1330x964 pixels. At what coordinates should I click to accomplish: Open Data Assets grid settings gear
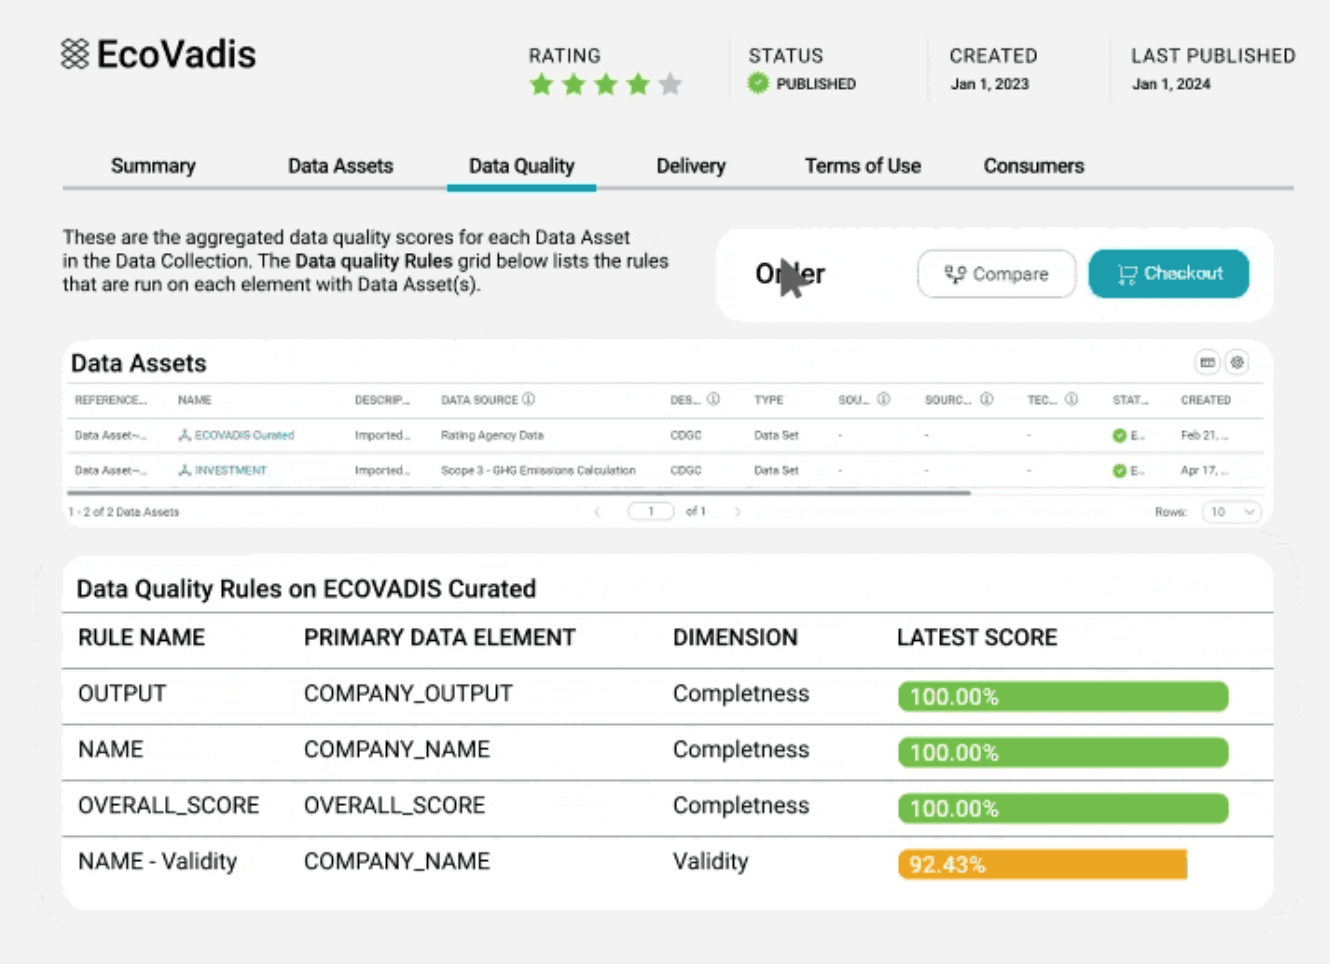click(x=1237, y=362)
